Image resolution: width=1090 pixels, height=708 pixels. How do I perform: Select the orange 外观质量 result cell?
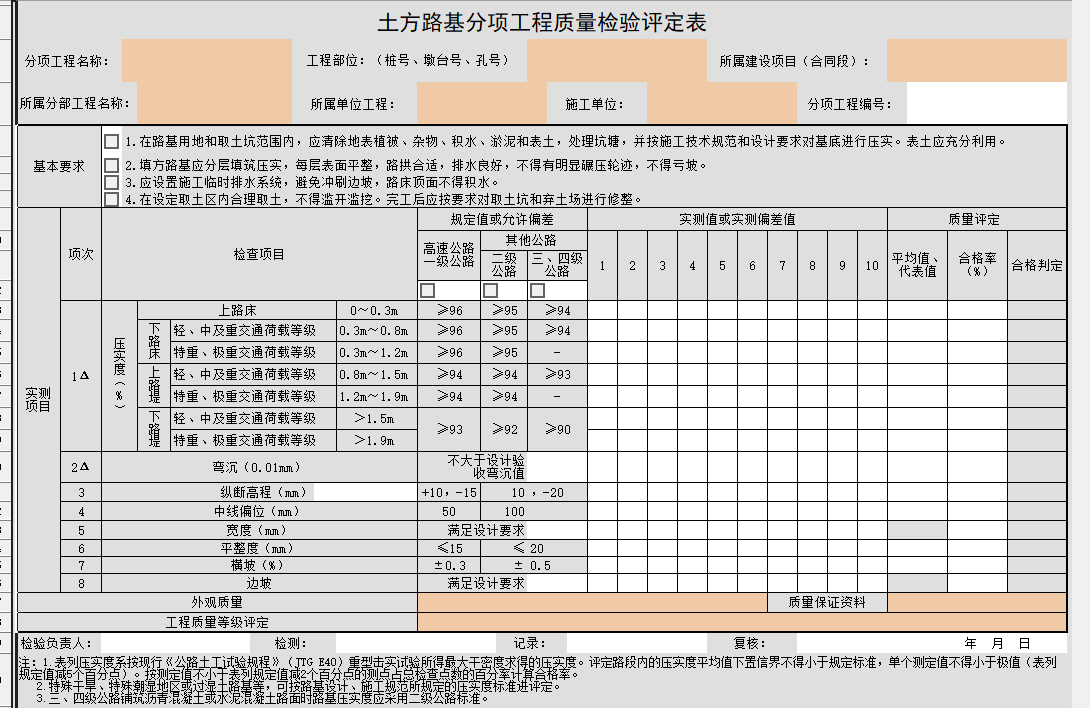[x=592, y=602]
